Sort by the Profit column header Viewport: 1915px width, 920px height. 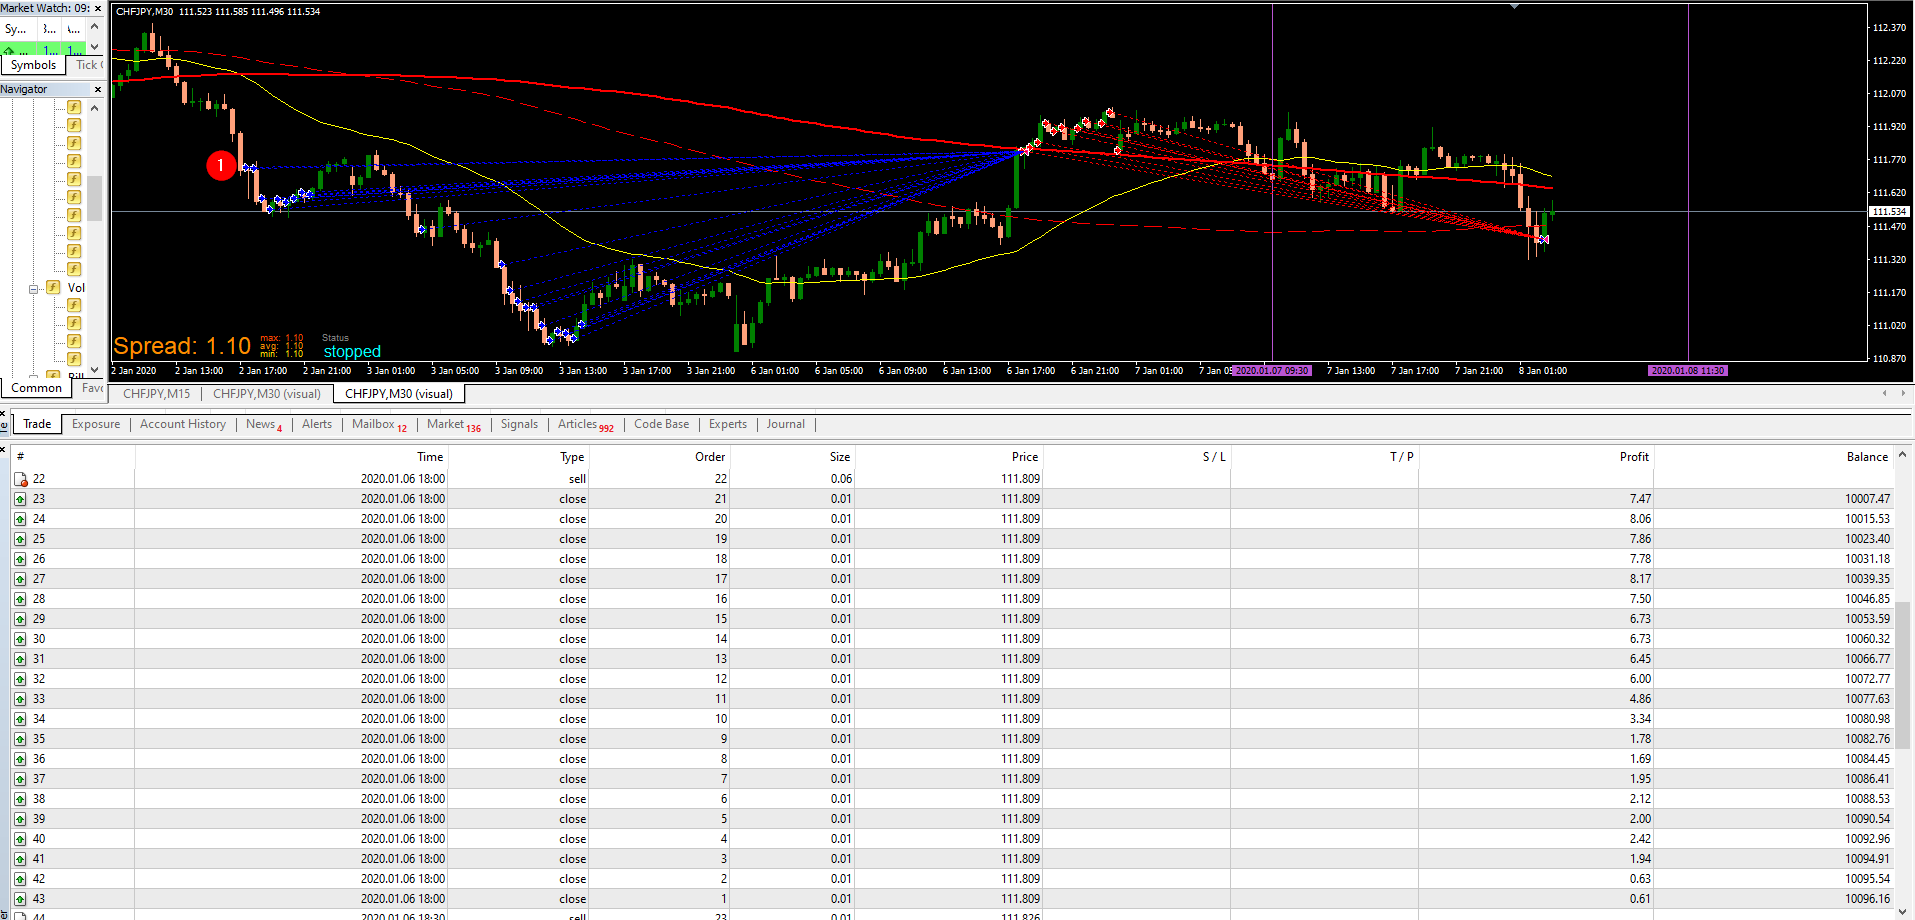(x=1536, y=457)
